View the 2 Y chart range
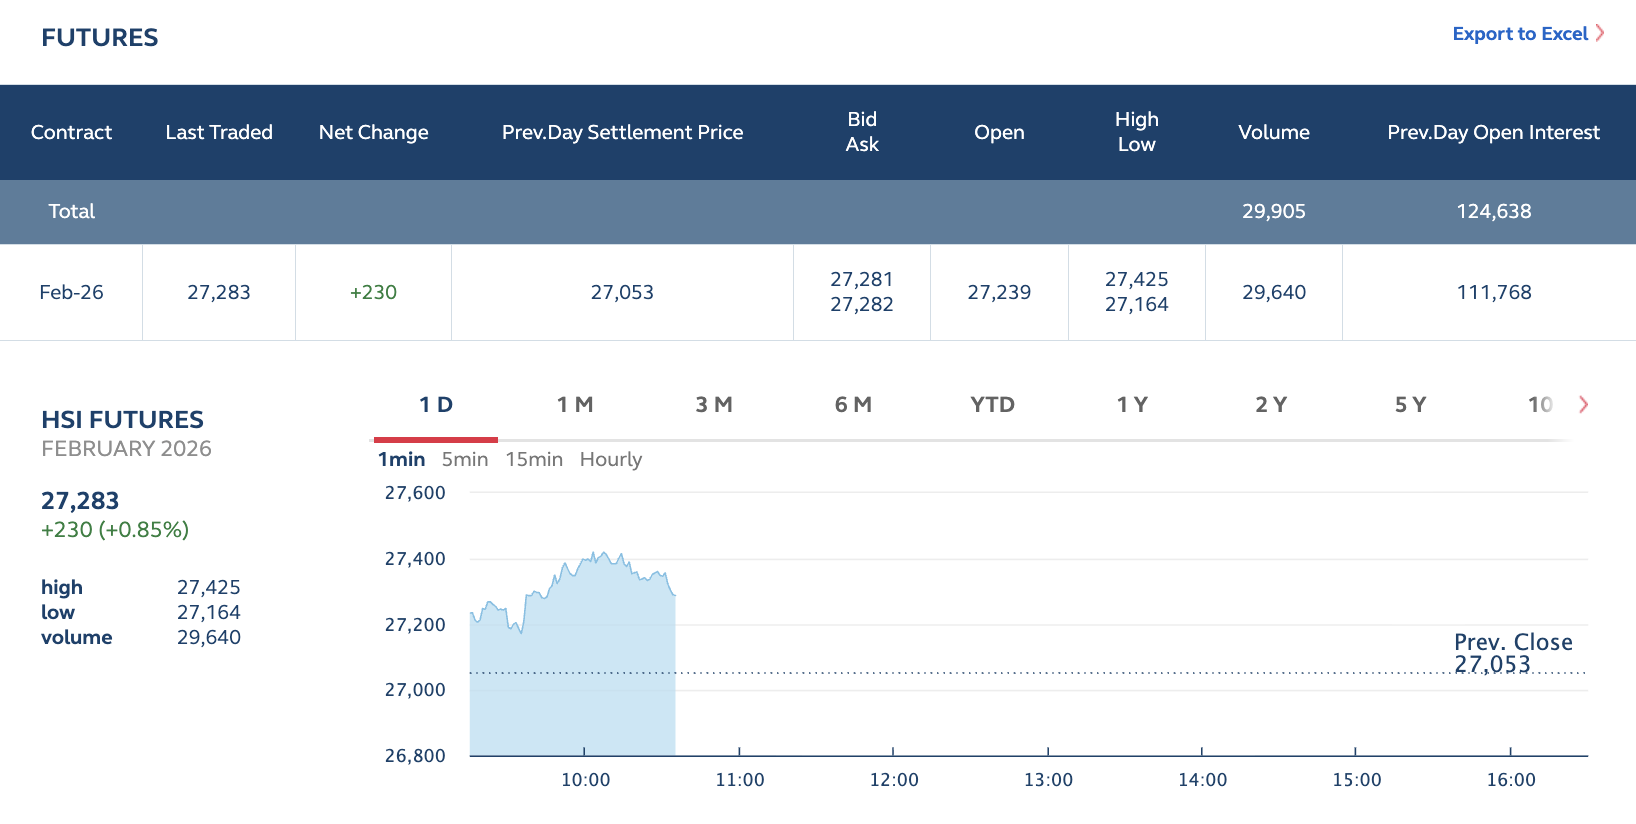The width and height of the screenshot is (1636, 824). point(1271,405)
